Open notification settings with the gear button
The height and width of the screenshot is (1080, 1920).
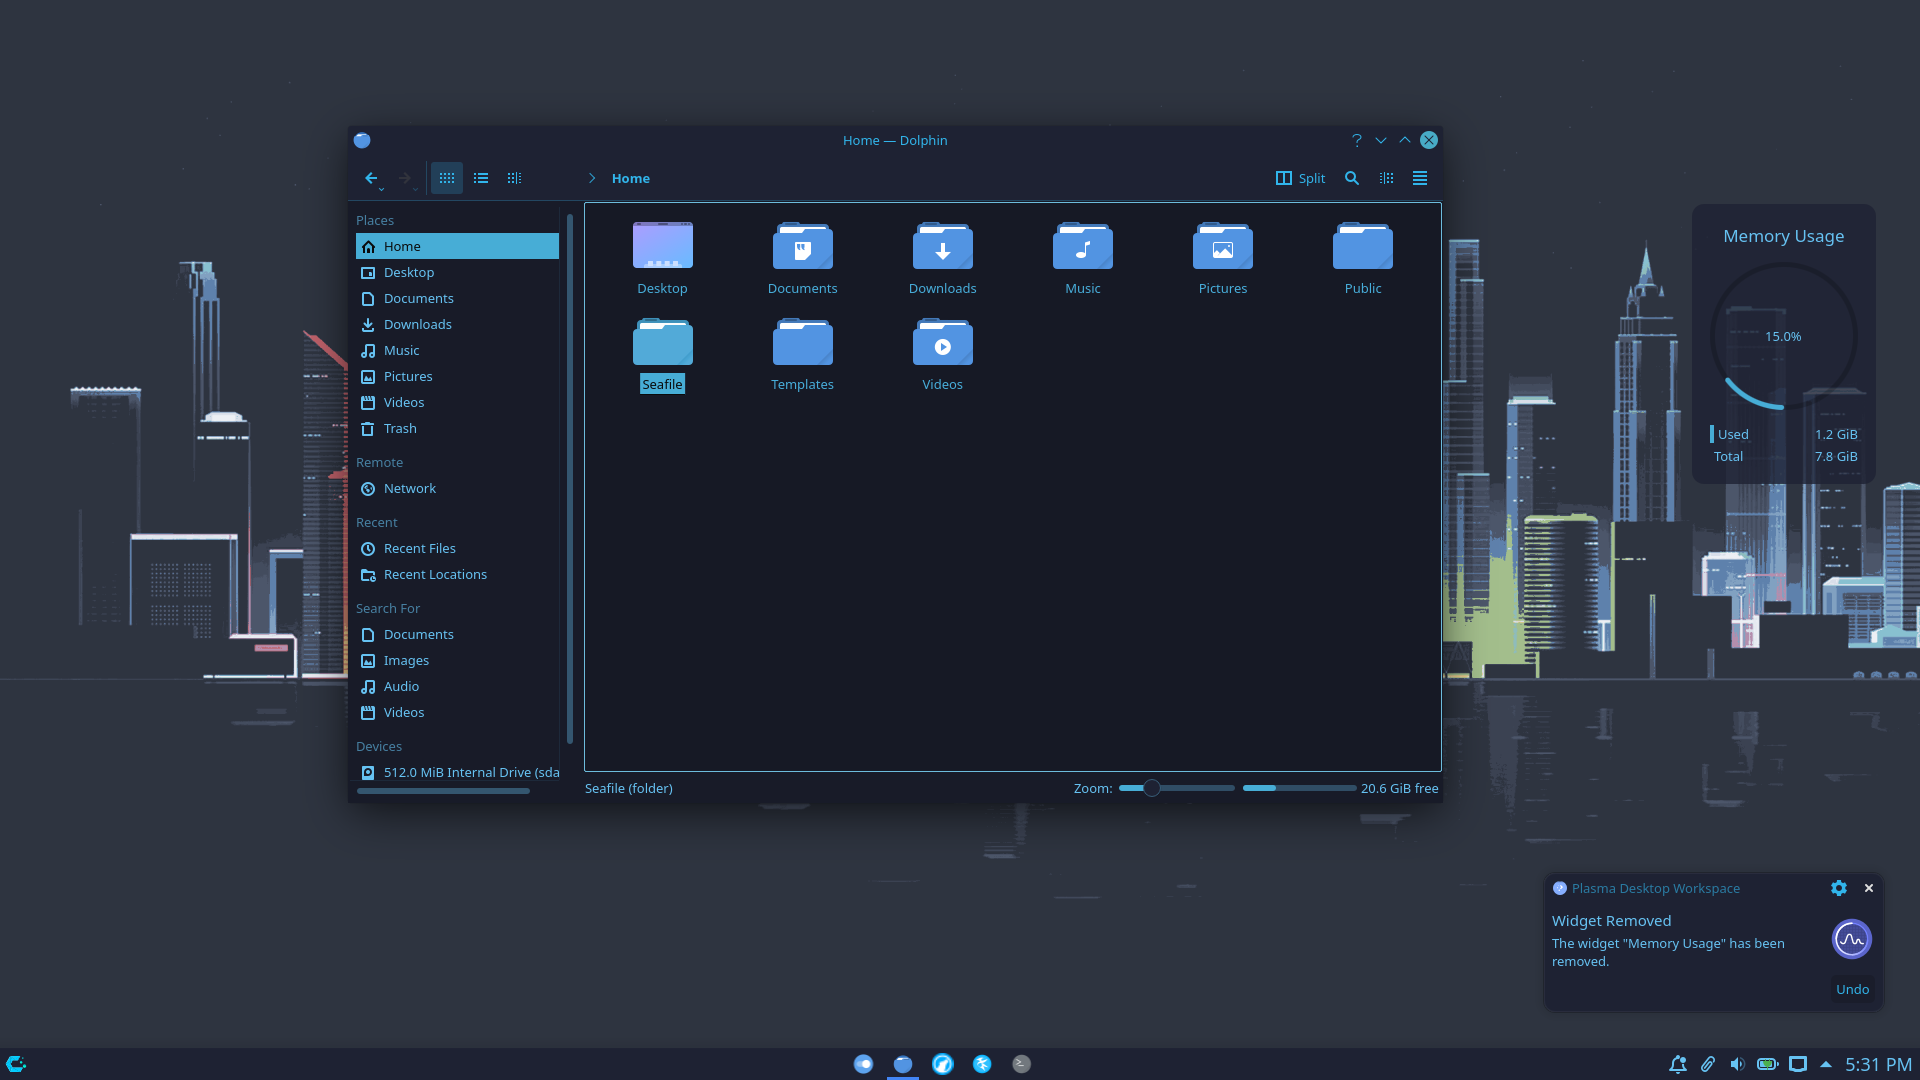[1838, 888]
